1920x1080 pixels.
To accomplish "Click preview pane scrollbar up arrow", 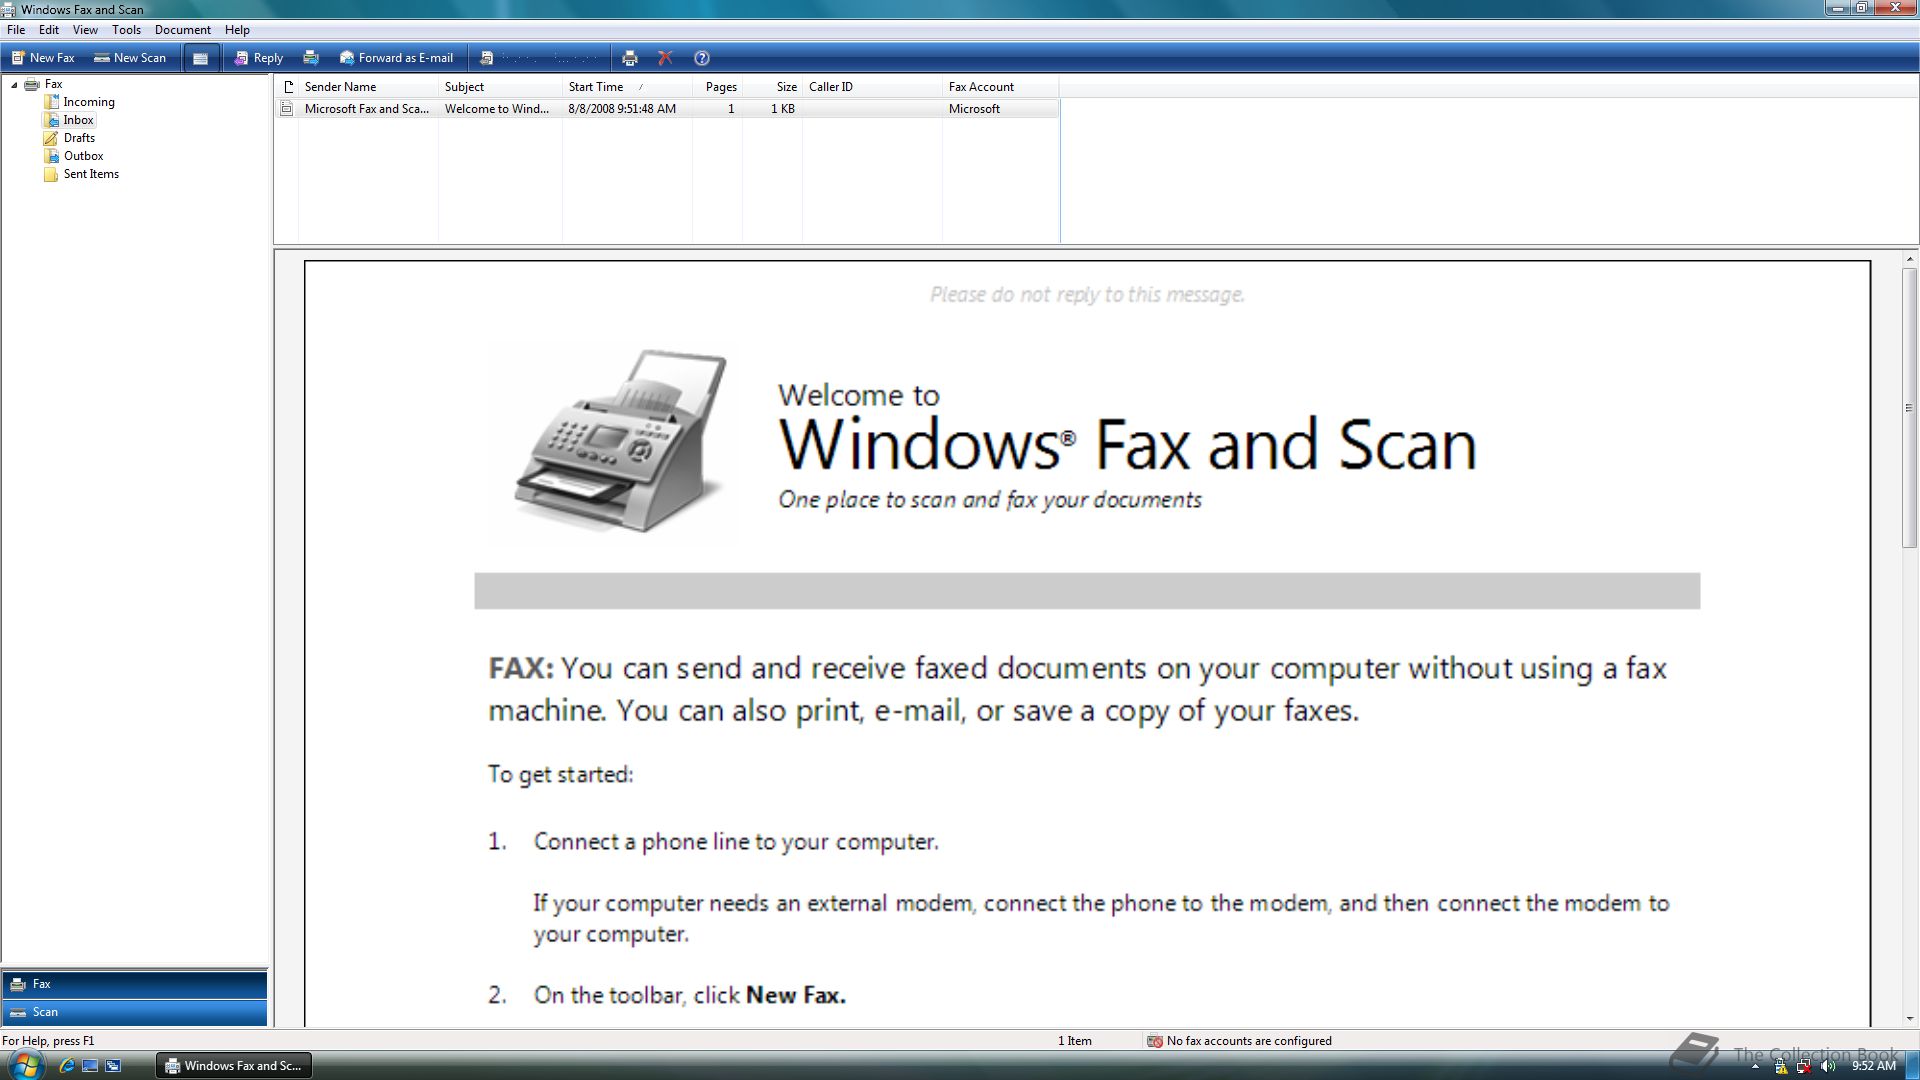I will (1910, 260).
